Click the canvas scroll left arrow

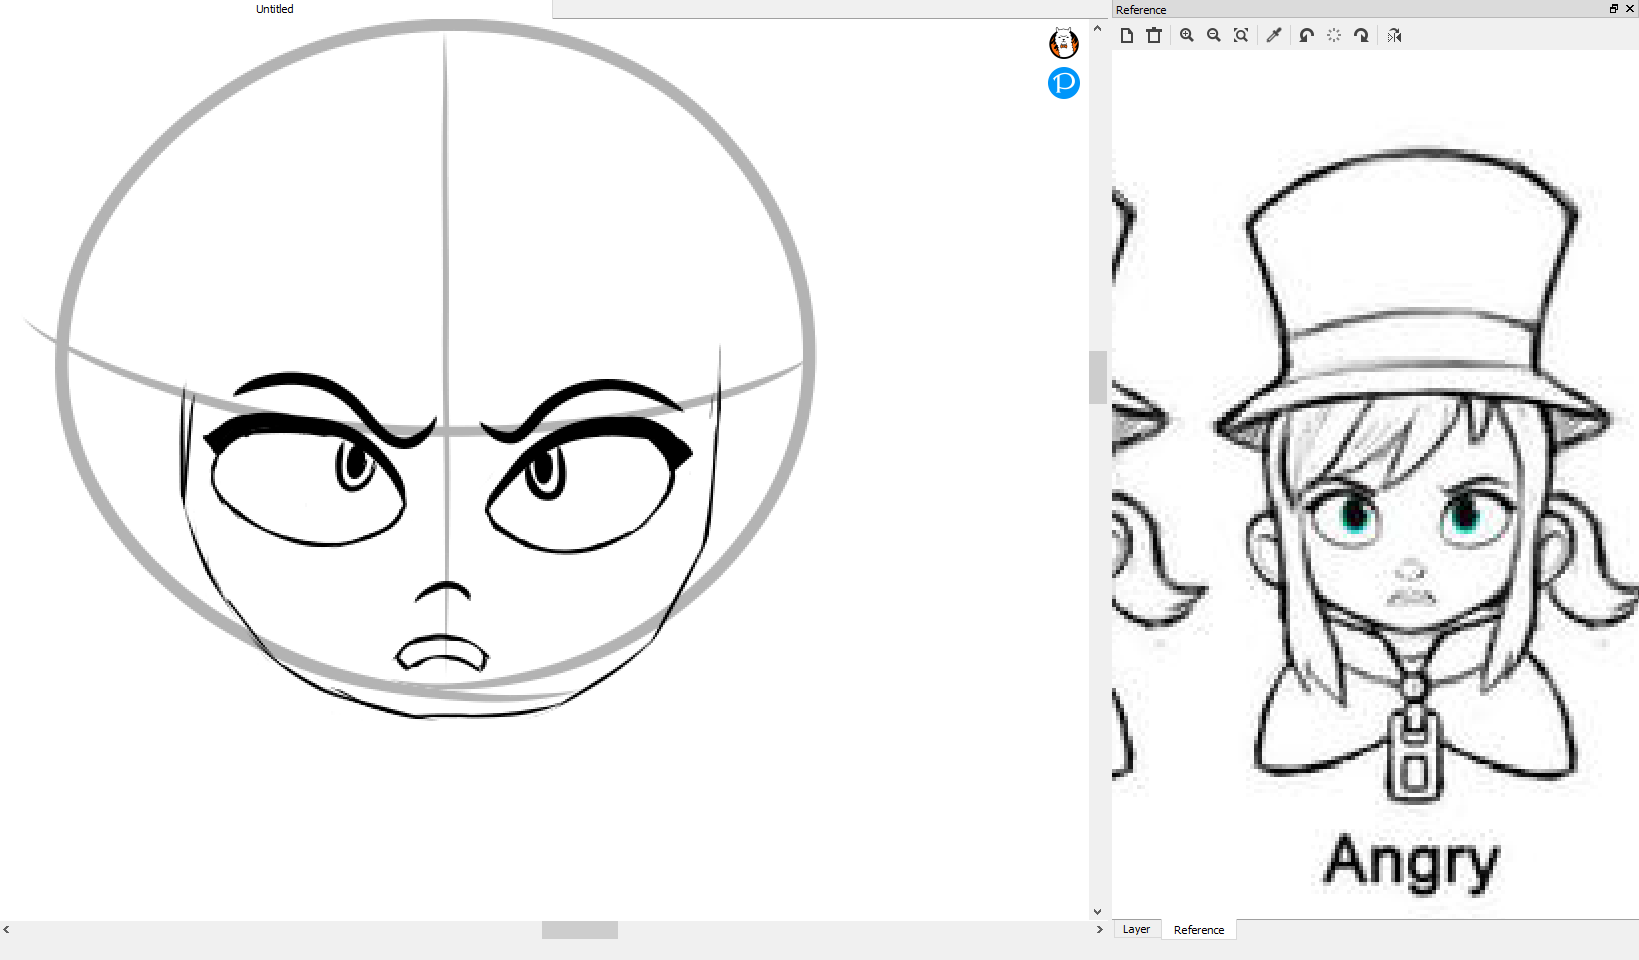coord(7,930)
